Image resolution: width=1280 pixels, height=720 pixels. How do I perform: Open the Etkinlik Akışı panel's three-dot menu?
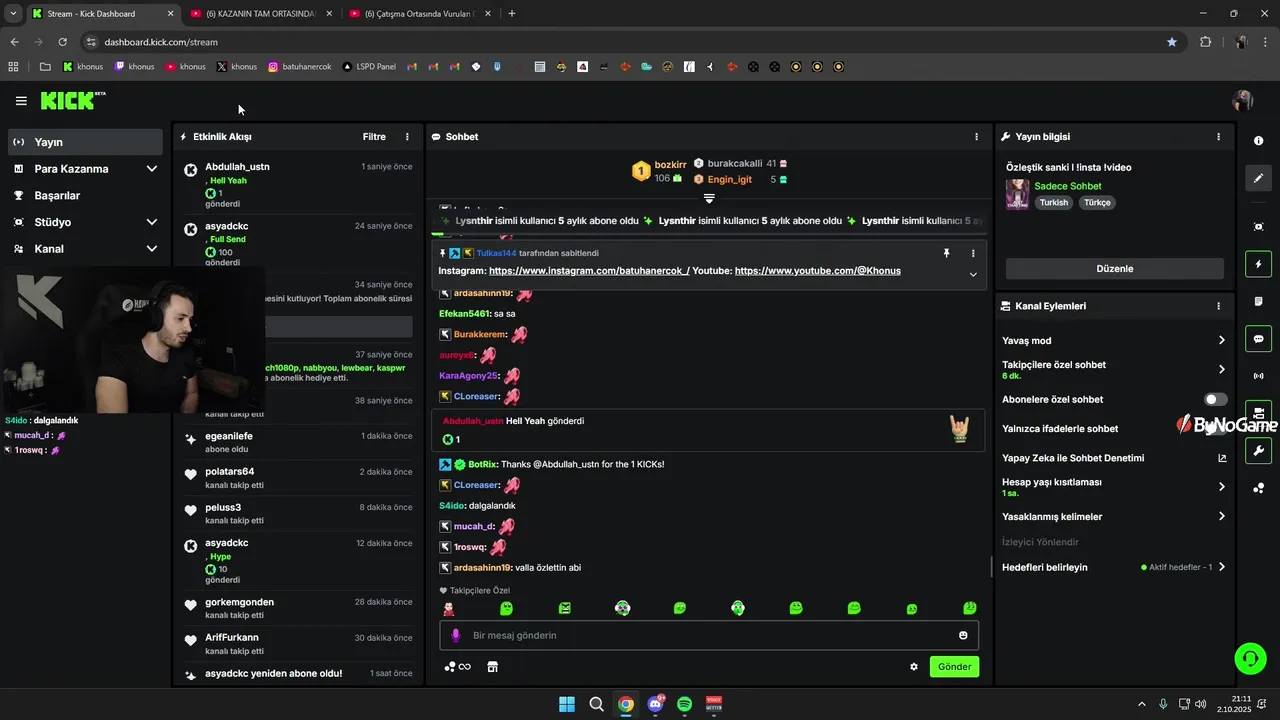point(407,137)
